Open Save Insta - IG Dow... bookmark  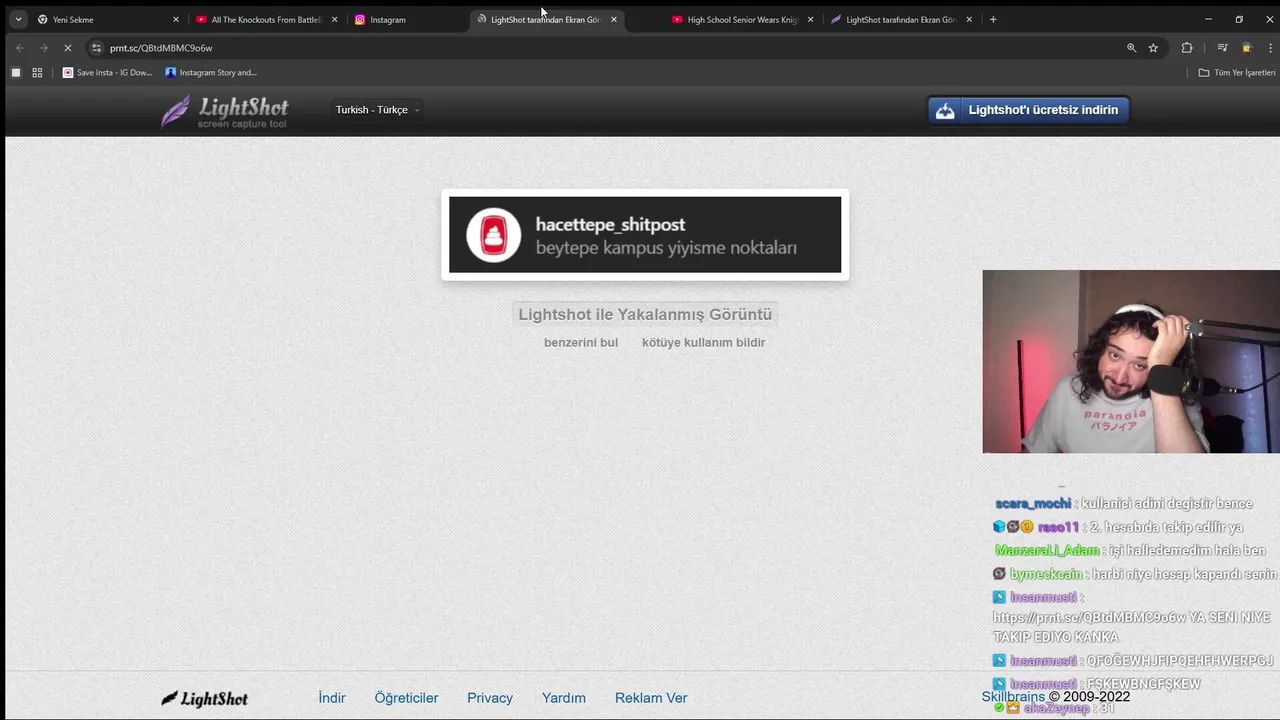(107, 72)
